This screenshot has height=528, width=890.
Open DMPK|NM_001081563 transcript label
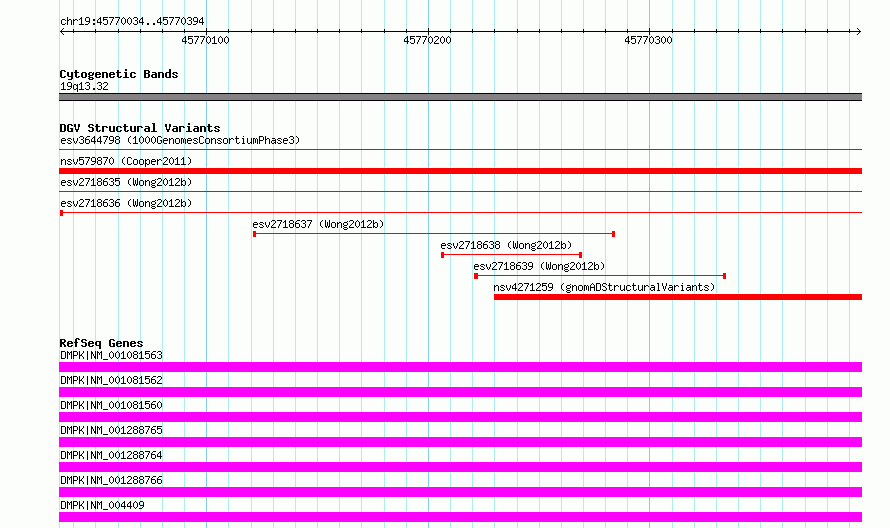tap(111, 355)
